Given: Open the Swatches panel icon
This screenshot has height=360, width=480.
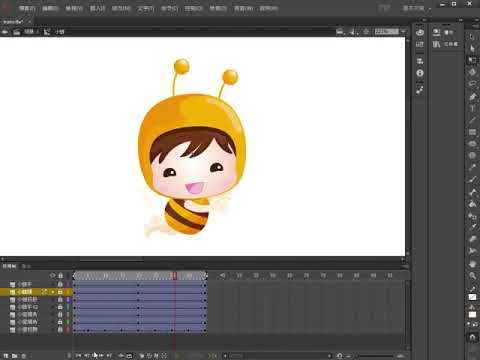Looking at the screenshot, I should [x=420, y=44].
